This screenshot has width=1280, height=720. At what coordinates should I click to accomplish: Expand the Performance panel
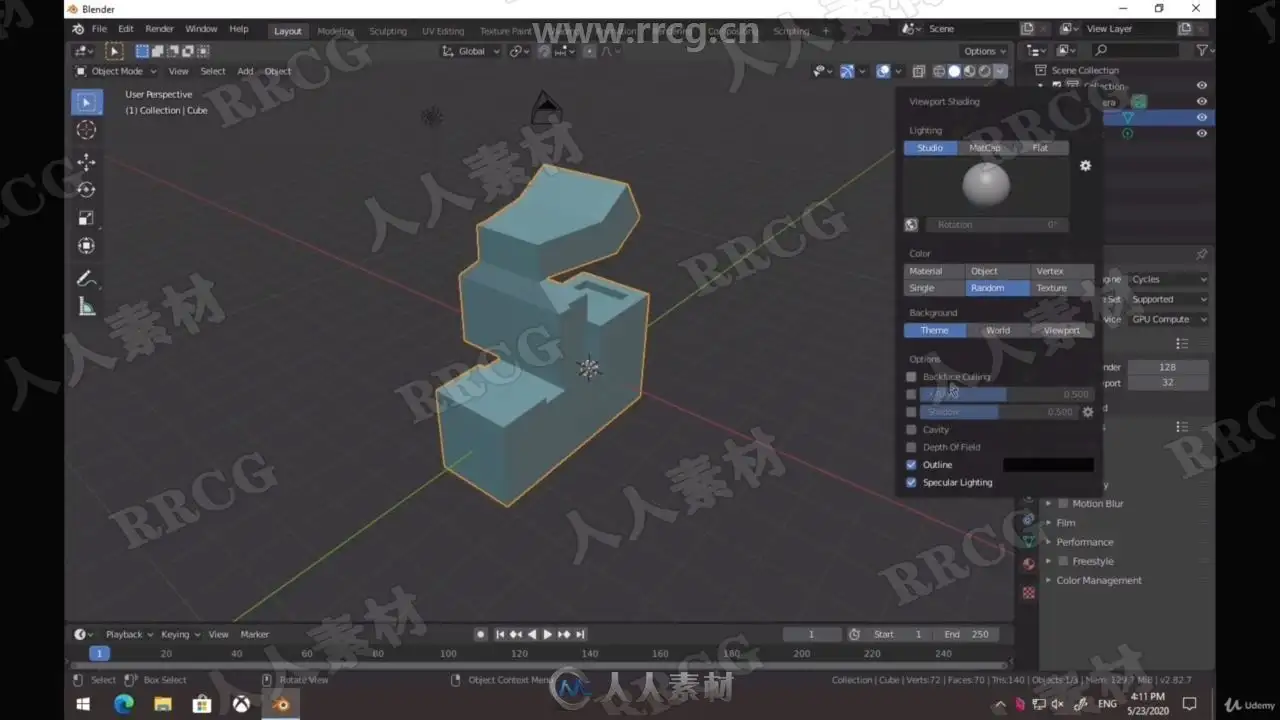(1084, 542)
